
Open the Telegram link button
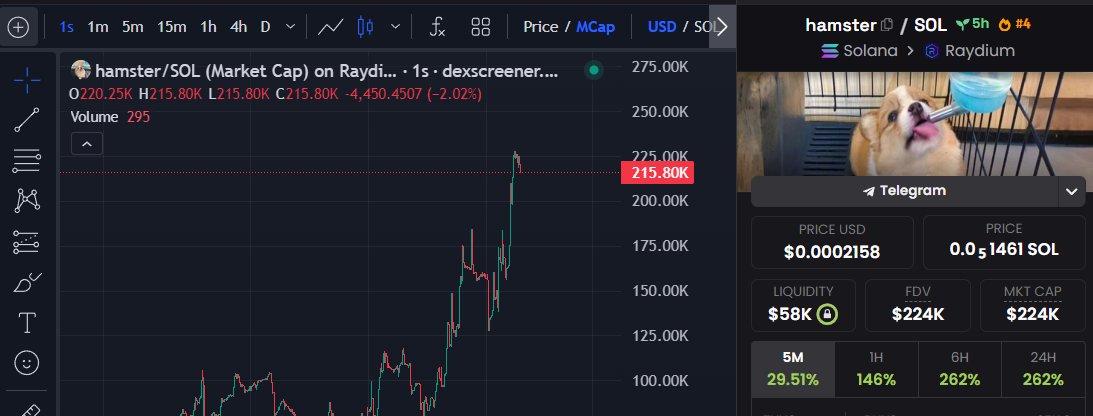904,191
